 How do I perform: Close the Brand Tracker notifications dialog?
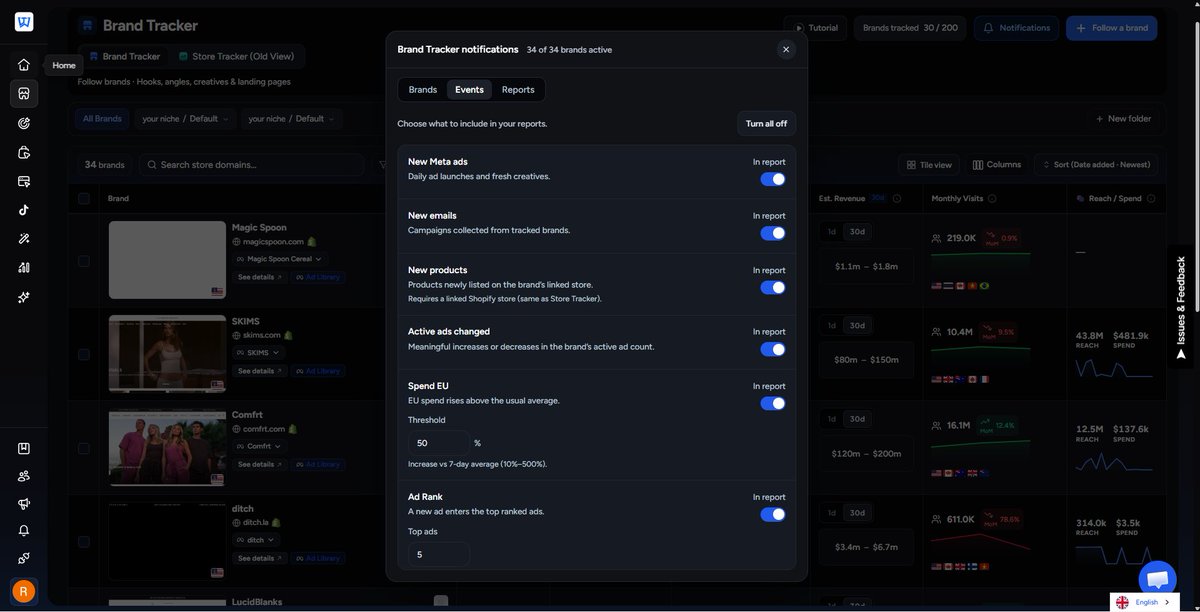[786, 49]
